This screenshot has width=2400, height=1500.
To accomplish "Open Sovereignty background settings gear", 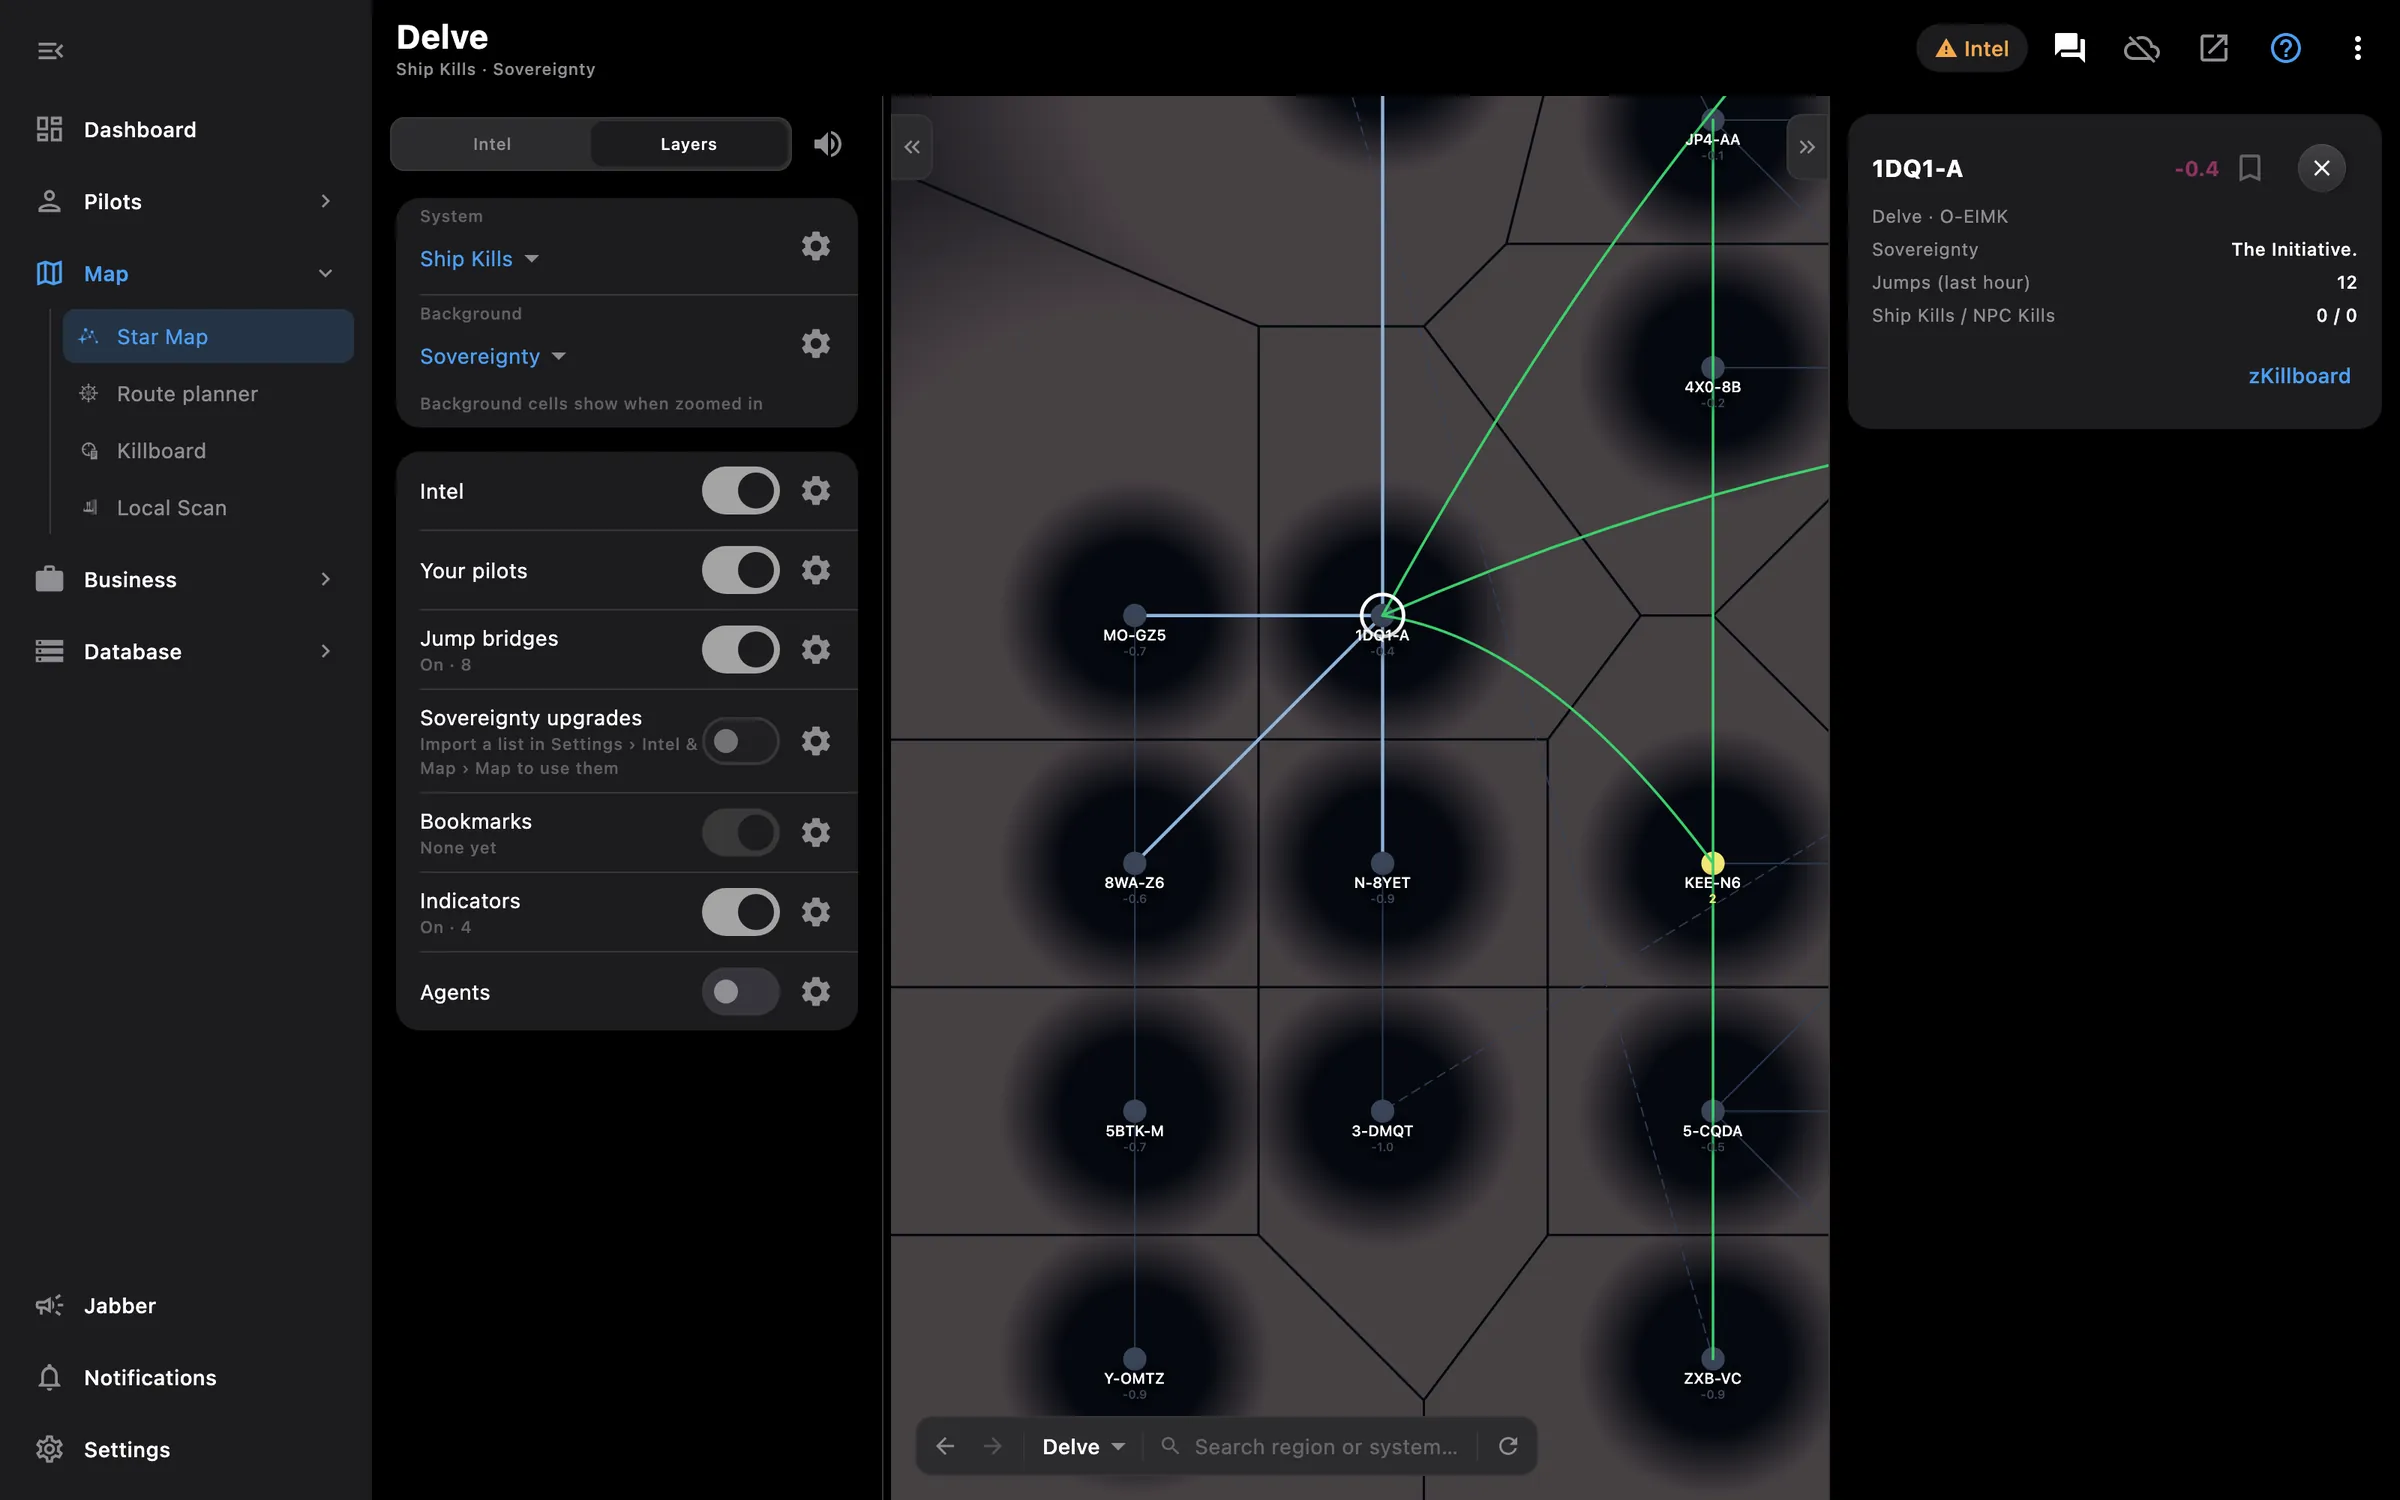I will pos(816,344).
